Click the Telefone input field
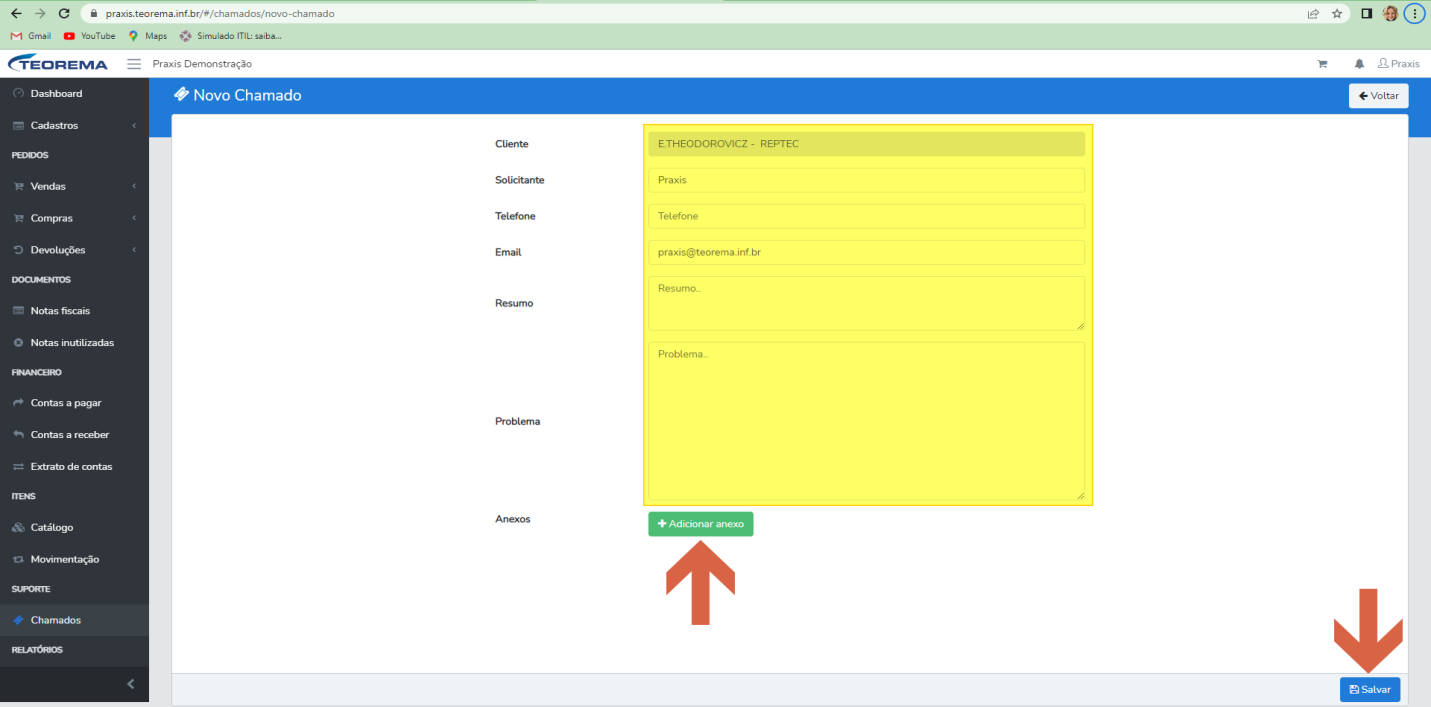The width and height of the screenshot is (1431, 707). (x=866, y=216)
